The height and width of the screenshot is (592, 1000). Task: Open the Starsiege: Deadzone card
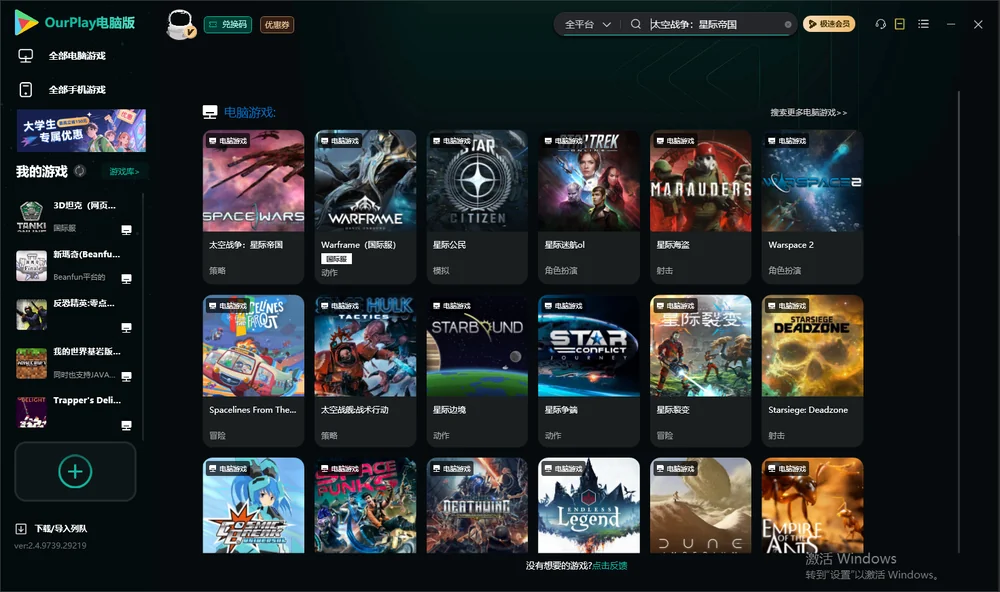(x=812, y=371)
